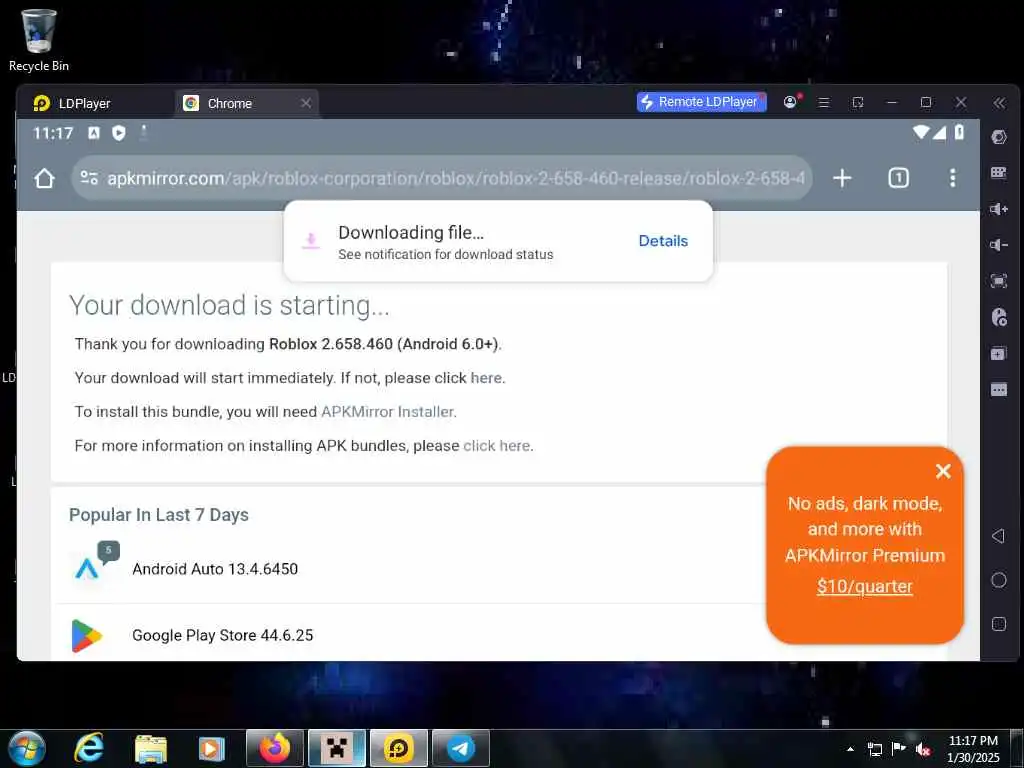
Task: Open the APKMirror Installer link
Action: pos(387,412)
